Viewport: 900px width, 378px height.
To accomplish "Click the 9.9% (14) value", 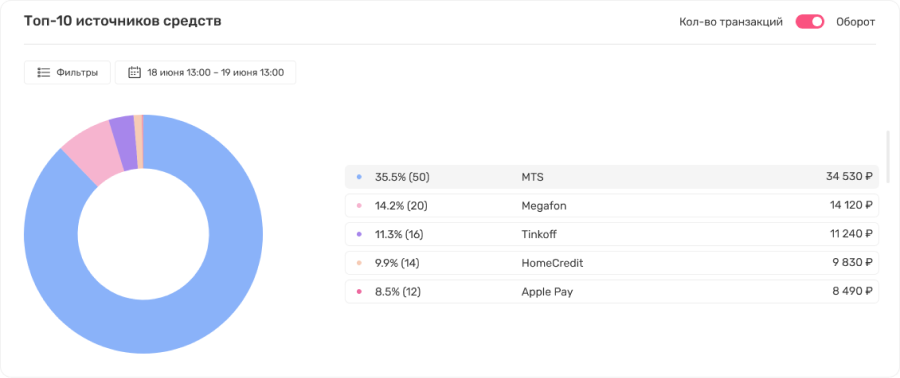I will pos(398,263).
